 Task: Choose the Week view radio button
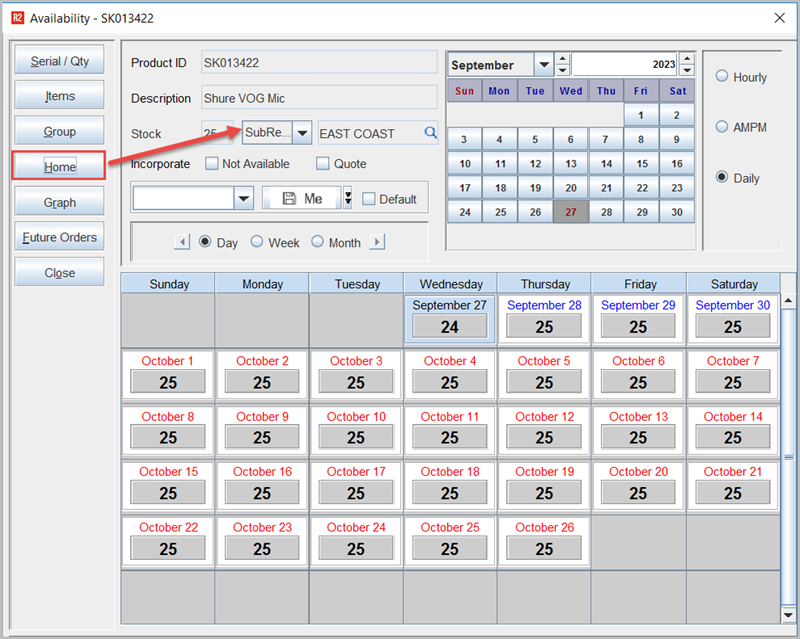point(257,242)
